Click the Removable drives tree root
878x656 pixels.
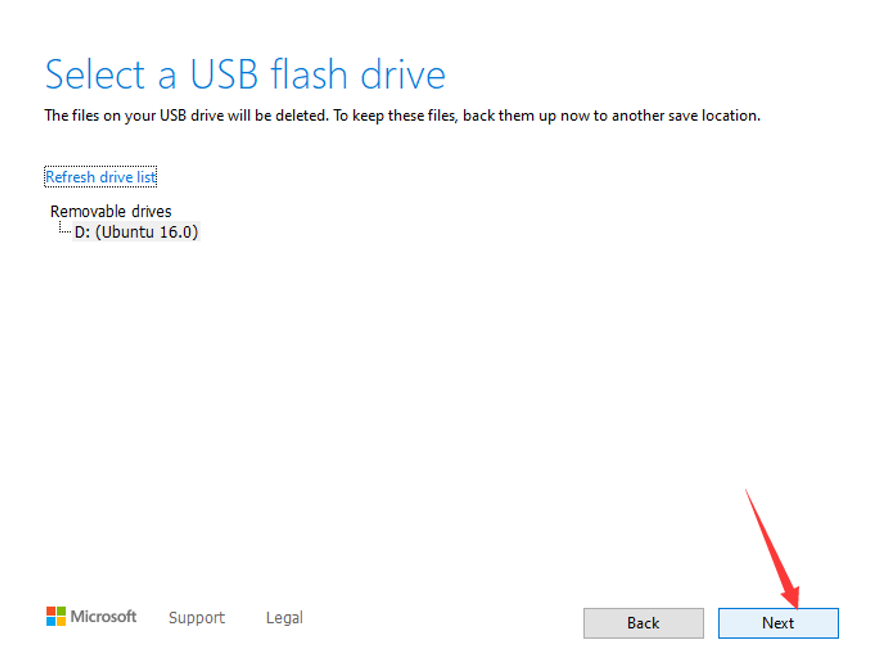[x=110, y=211]
